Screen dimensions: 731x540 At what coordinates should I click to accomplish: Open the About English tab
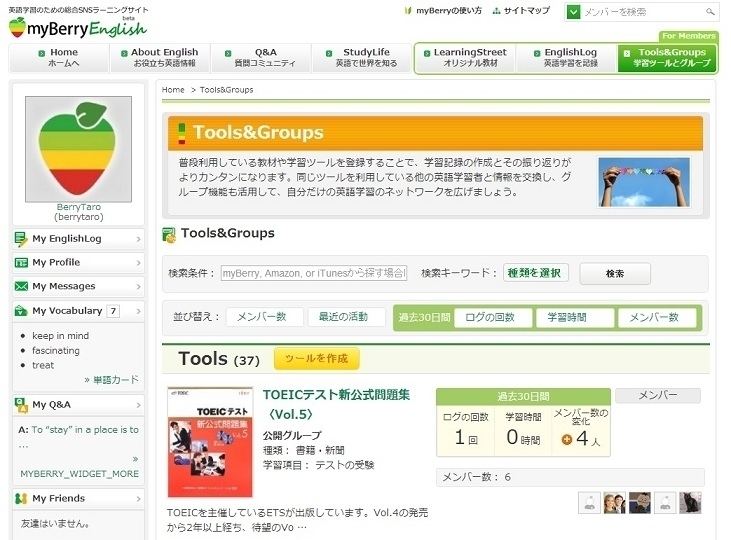pyautogui.click(x=160, y=58)
